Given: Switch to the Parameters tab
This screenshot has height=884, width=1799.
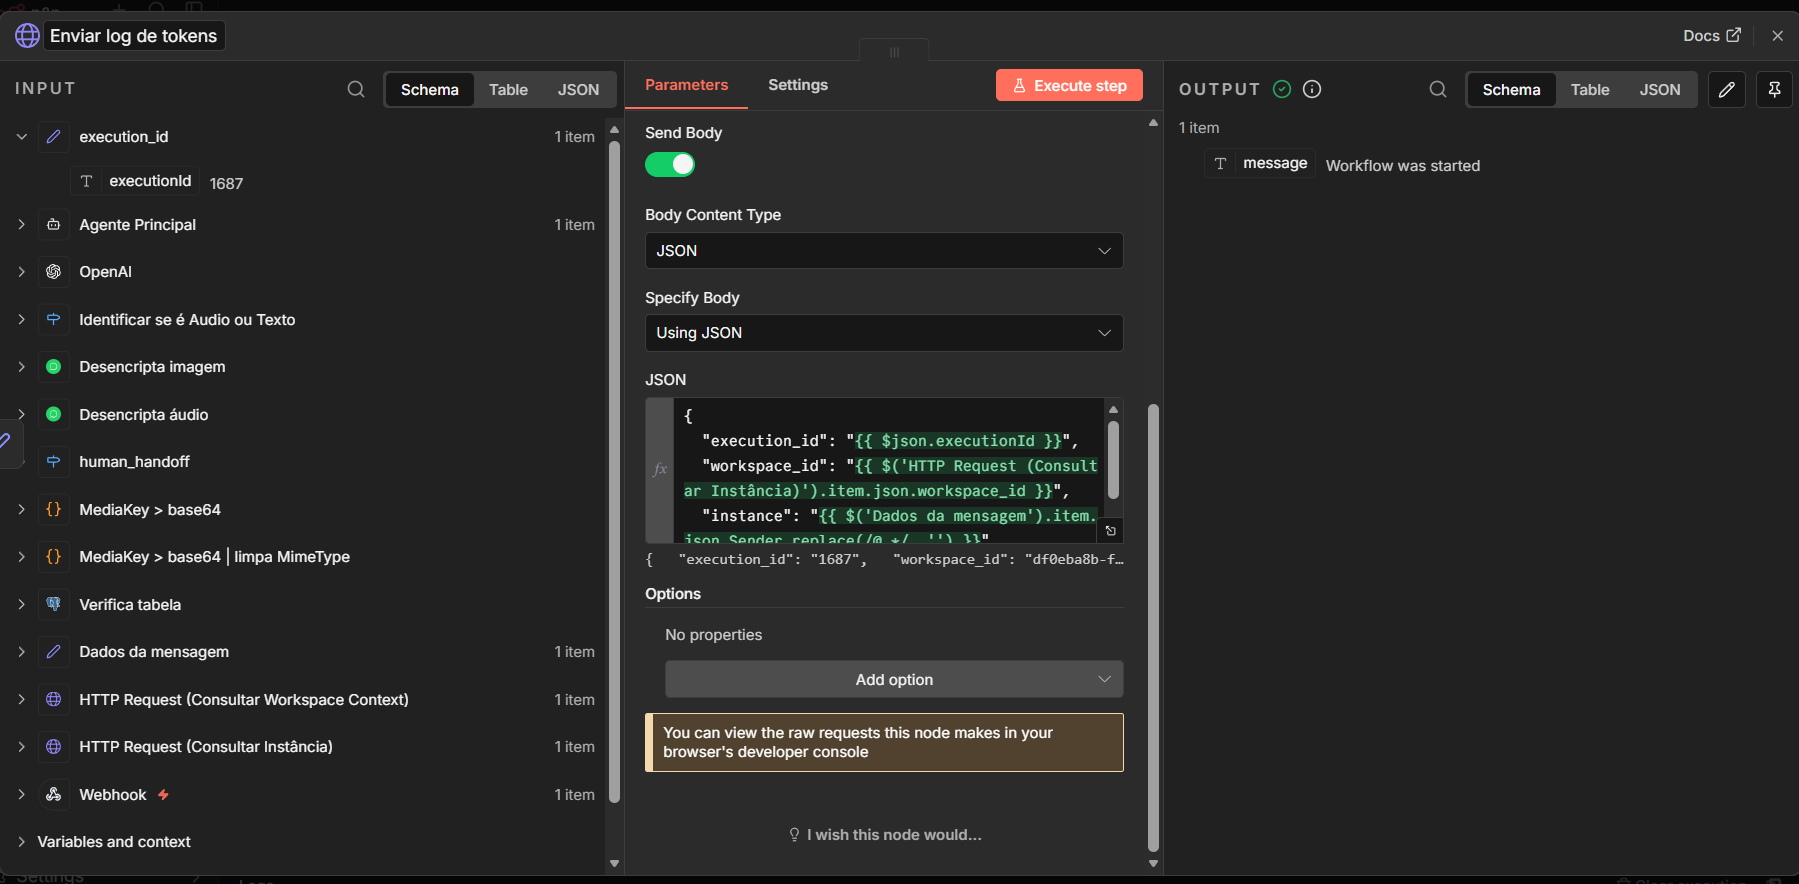Looking at the screenshot, I should (686, 85).
